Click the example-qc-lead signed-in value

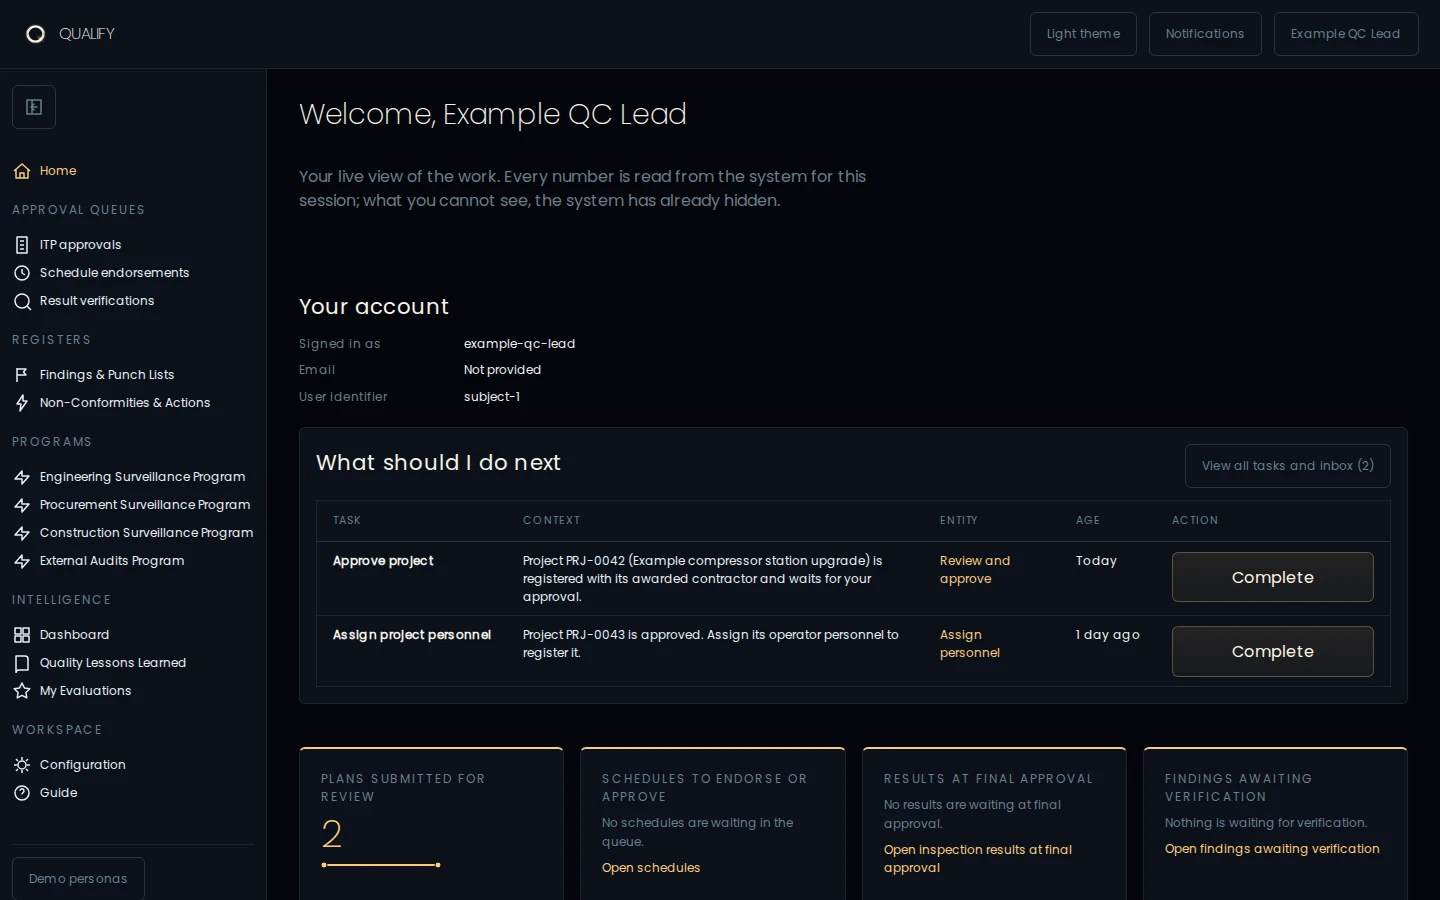point(519,344)
